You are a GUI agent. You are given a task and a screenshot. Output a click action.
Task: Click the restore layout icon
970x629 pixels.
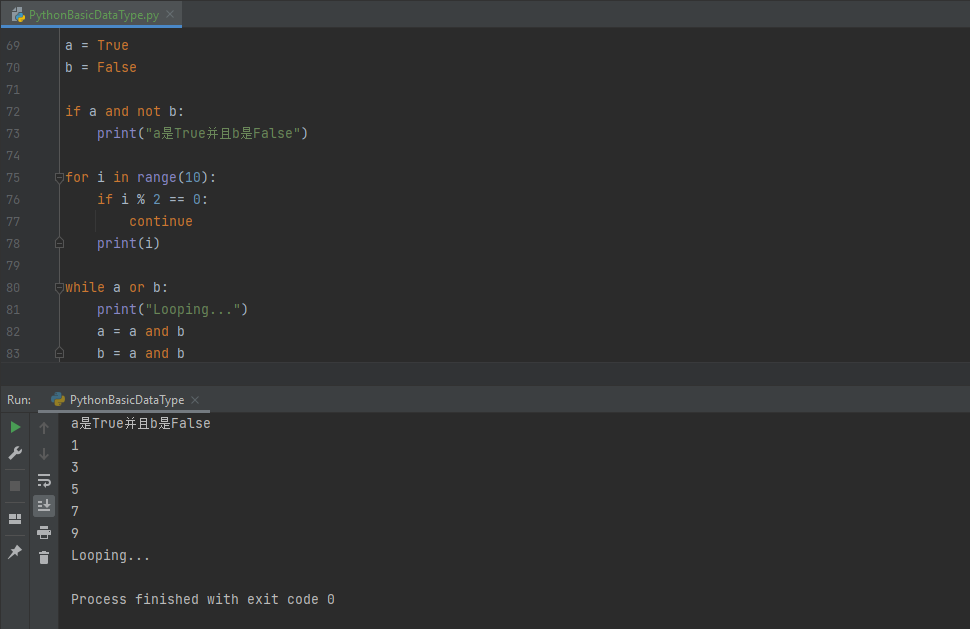15,519
